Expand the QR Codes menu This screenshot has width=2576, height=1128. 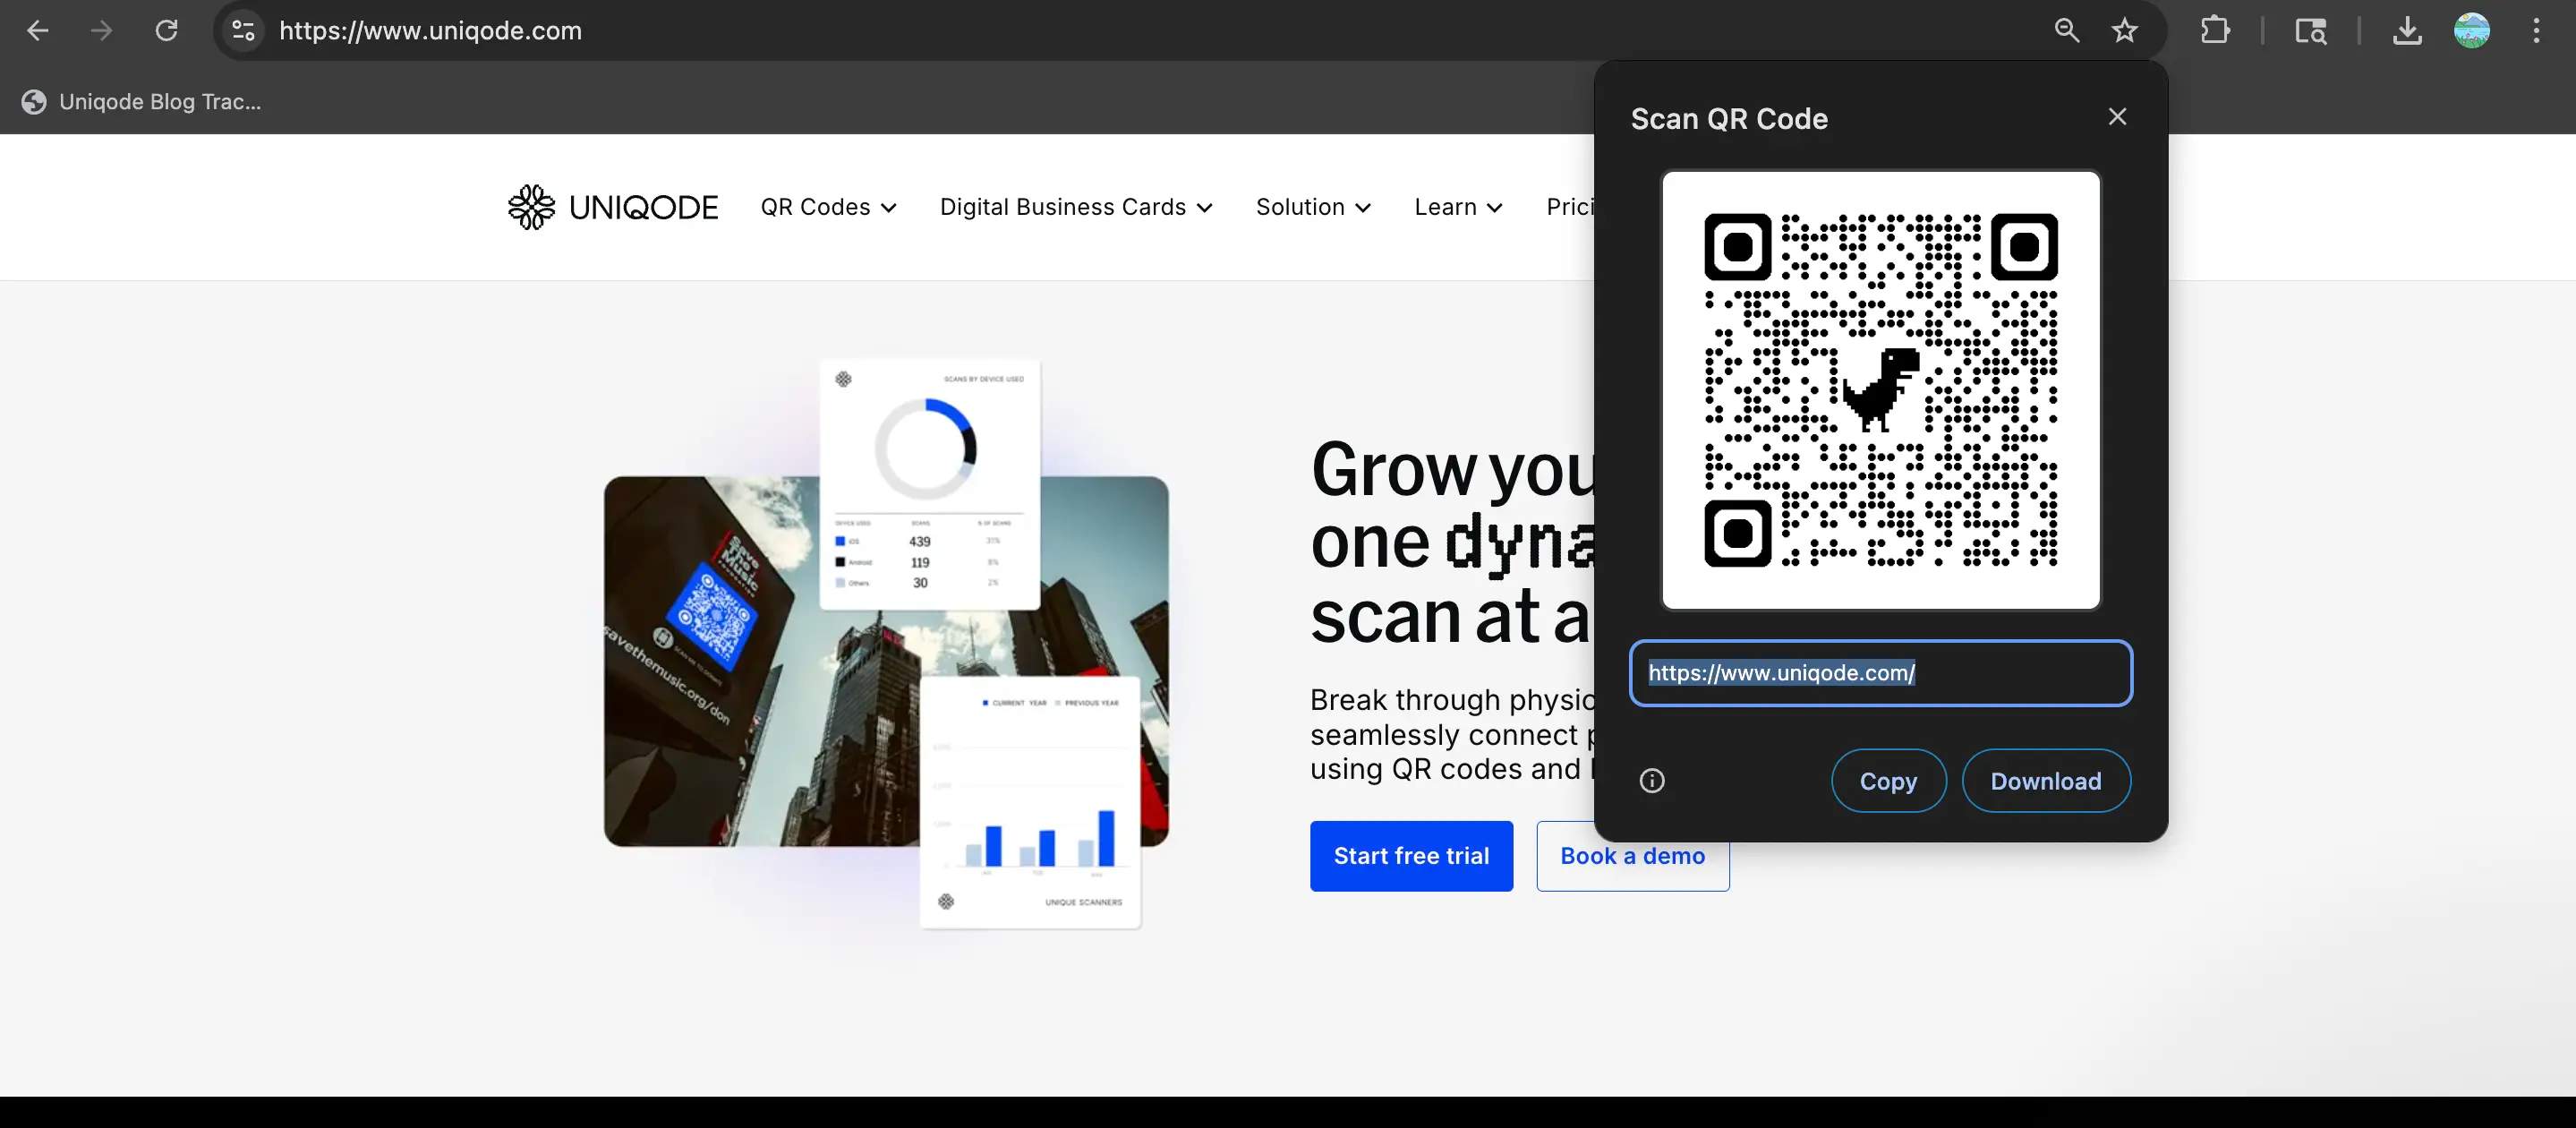click(828, 207)
